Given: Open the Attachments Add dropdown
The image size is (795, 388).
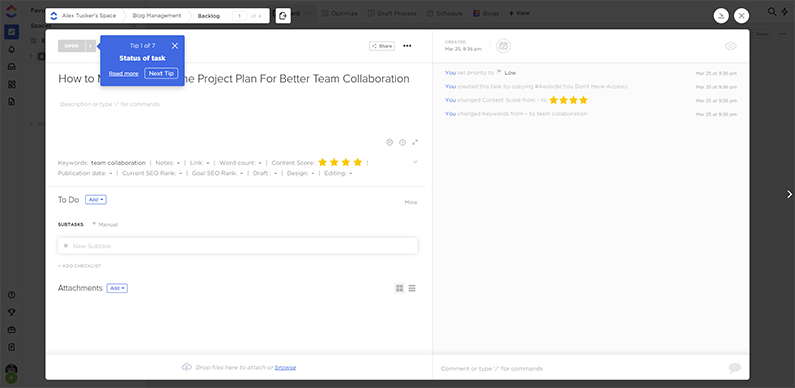Looking at the screenshot, I should (117, 288).
